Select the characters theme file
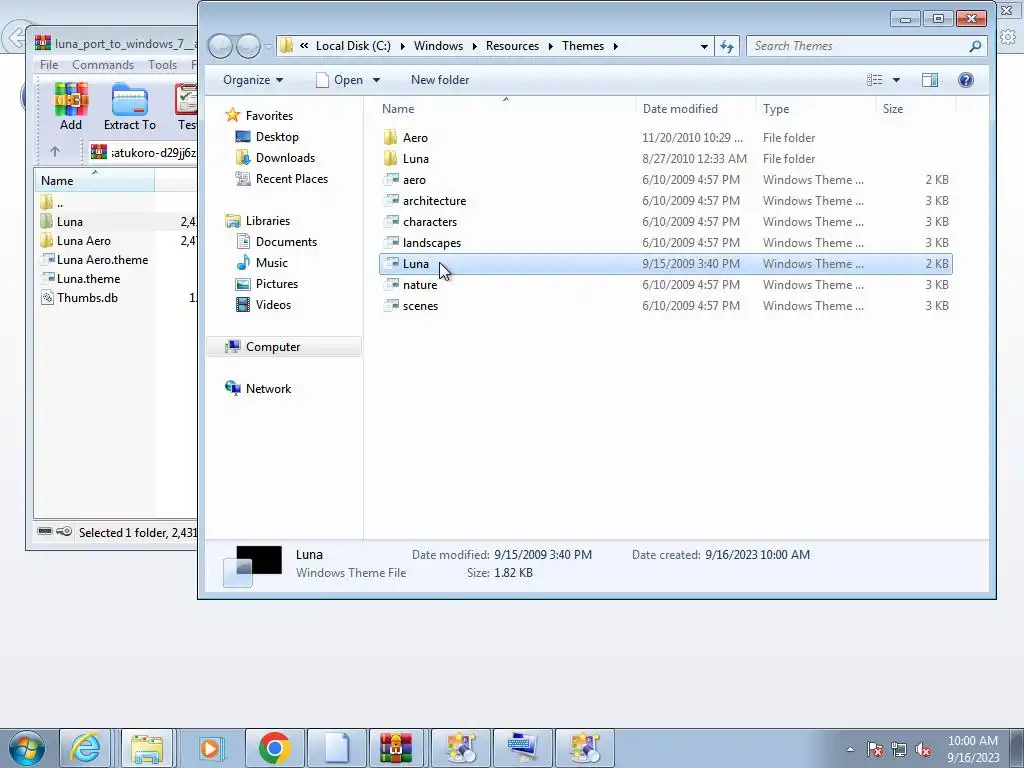 click(x=665, y=221)
